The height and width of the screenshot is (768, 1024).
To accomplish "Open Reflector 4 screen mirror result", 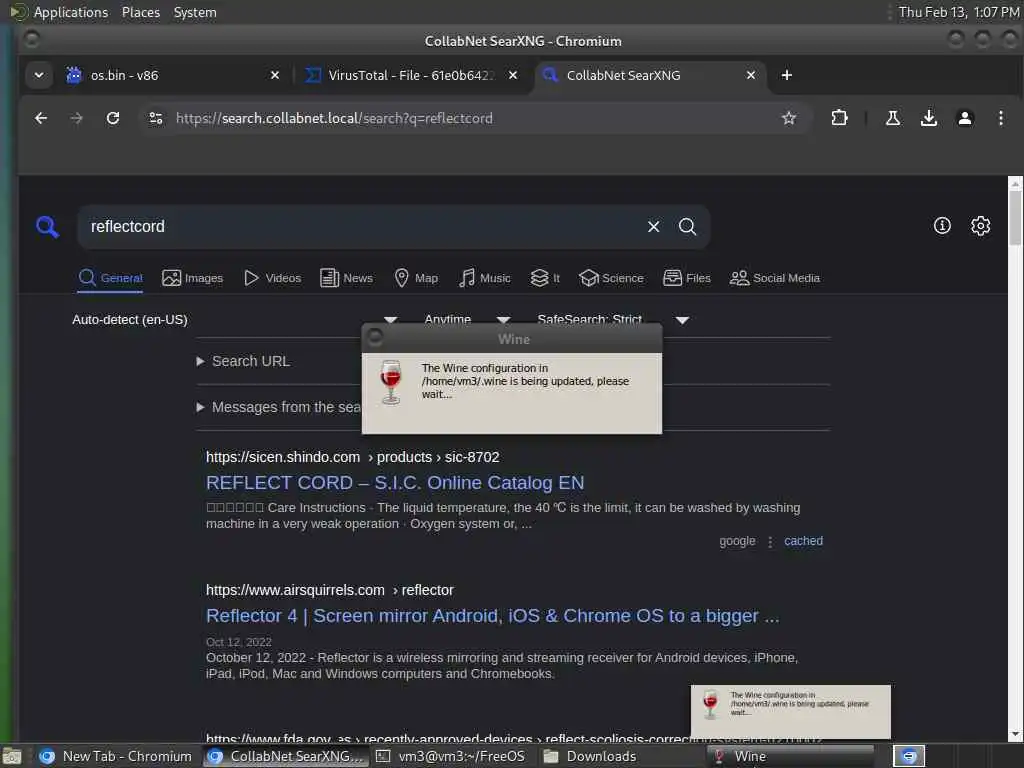I will [x=492, y=616].
